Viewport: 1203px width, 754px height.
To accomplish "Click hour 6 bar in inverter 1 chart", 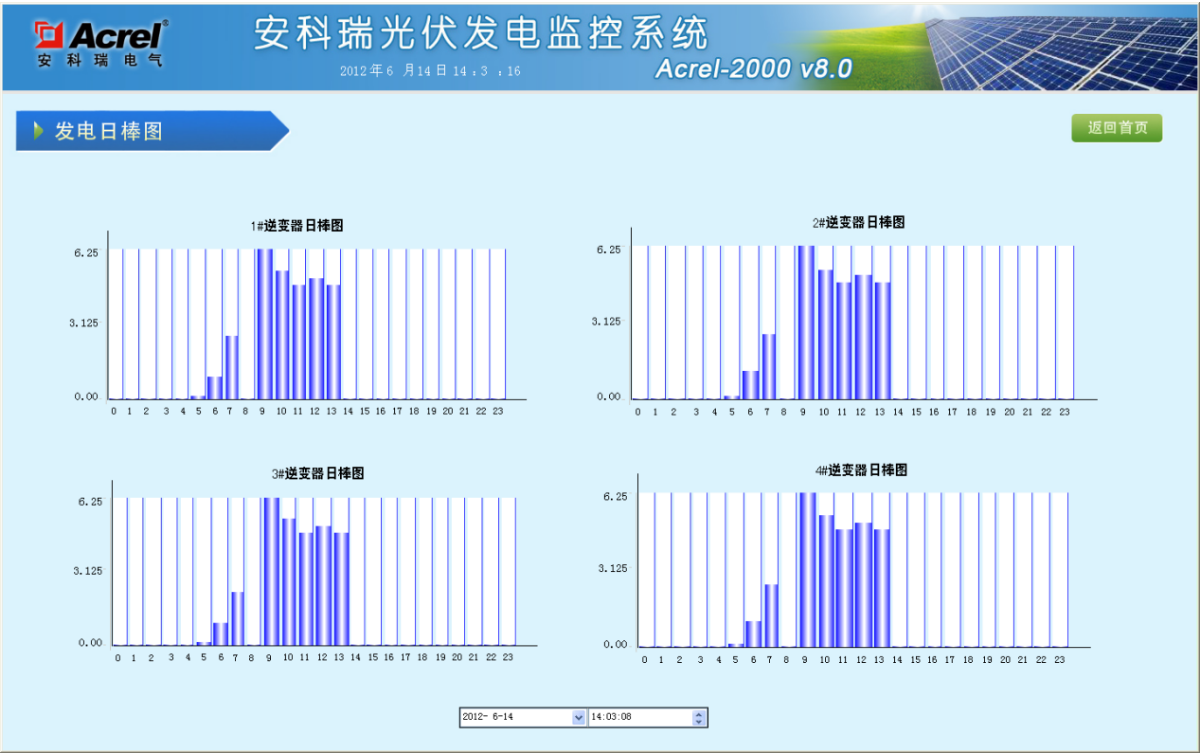I will pyautogui.click(x=214, y=388).
